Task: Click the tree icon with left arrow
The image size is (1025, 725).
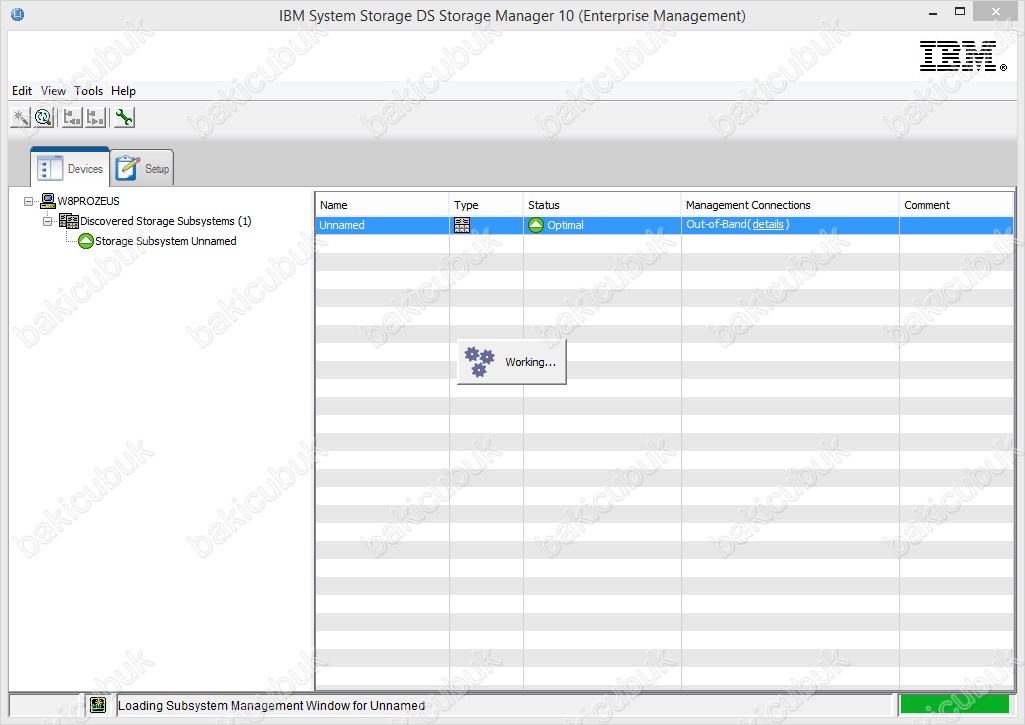Action: click(x=72, y=118)
